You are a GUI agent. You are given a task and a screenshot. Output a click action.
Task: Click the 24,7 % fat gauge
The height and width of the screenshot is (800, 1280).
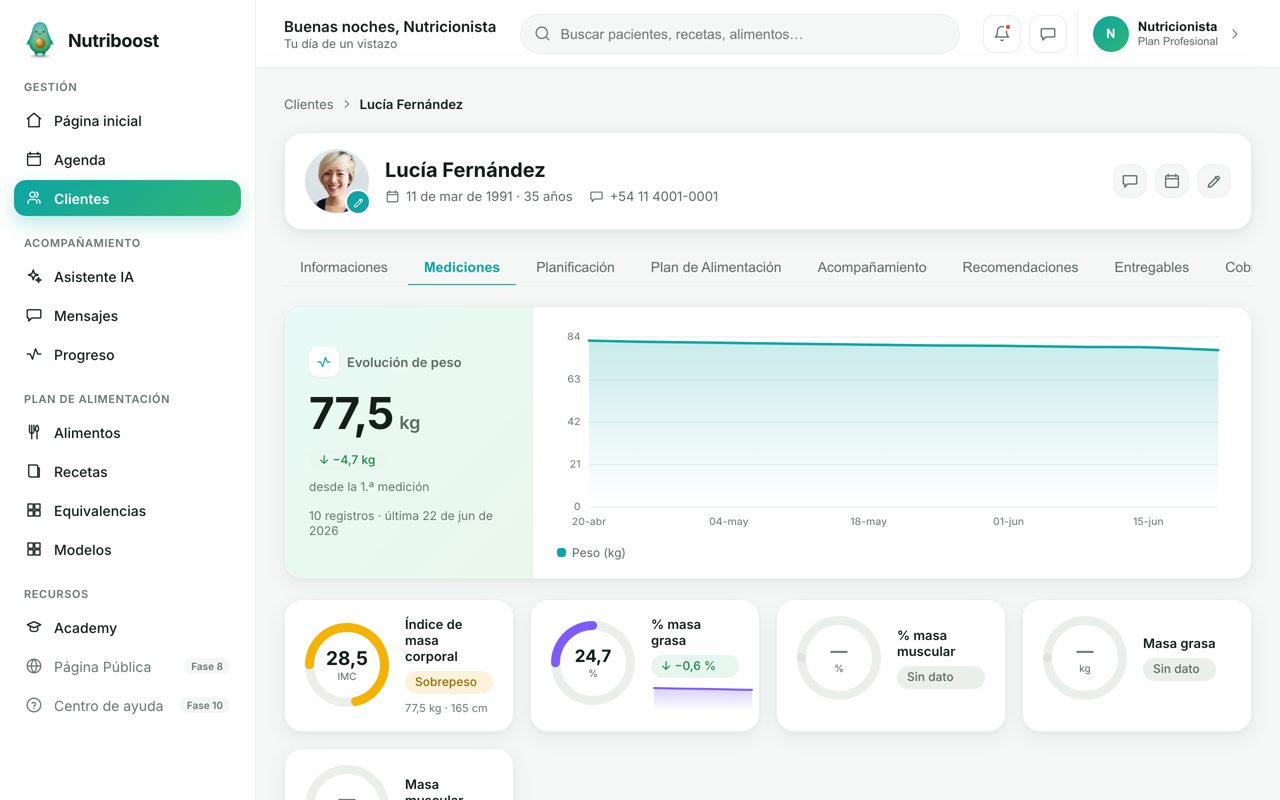coord(593,663)
